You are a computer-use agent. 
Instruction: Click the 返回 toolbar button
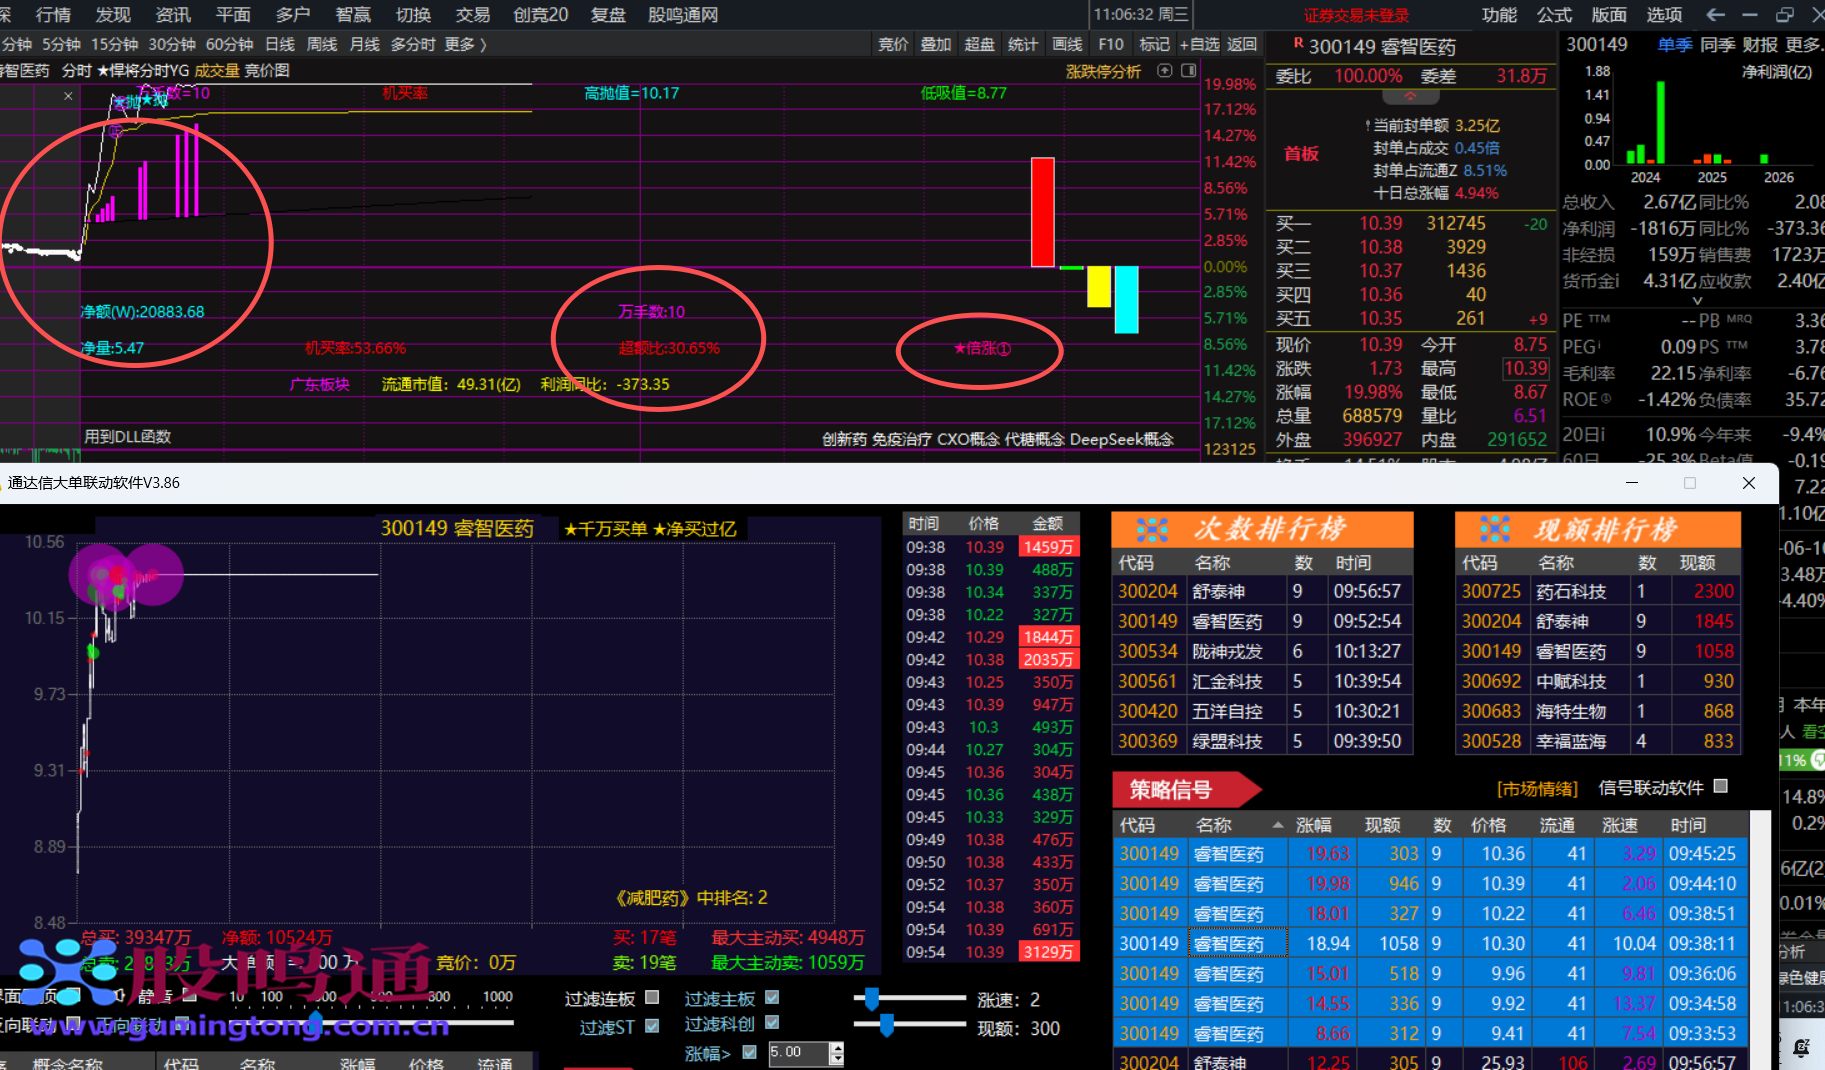tap(1242, 44)
